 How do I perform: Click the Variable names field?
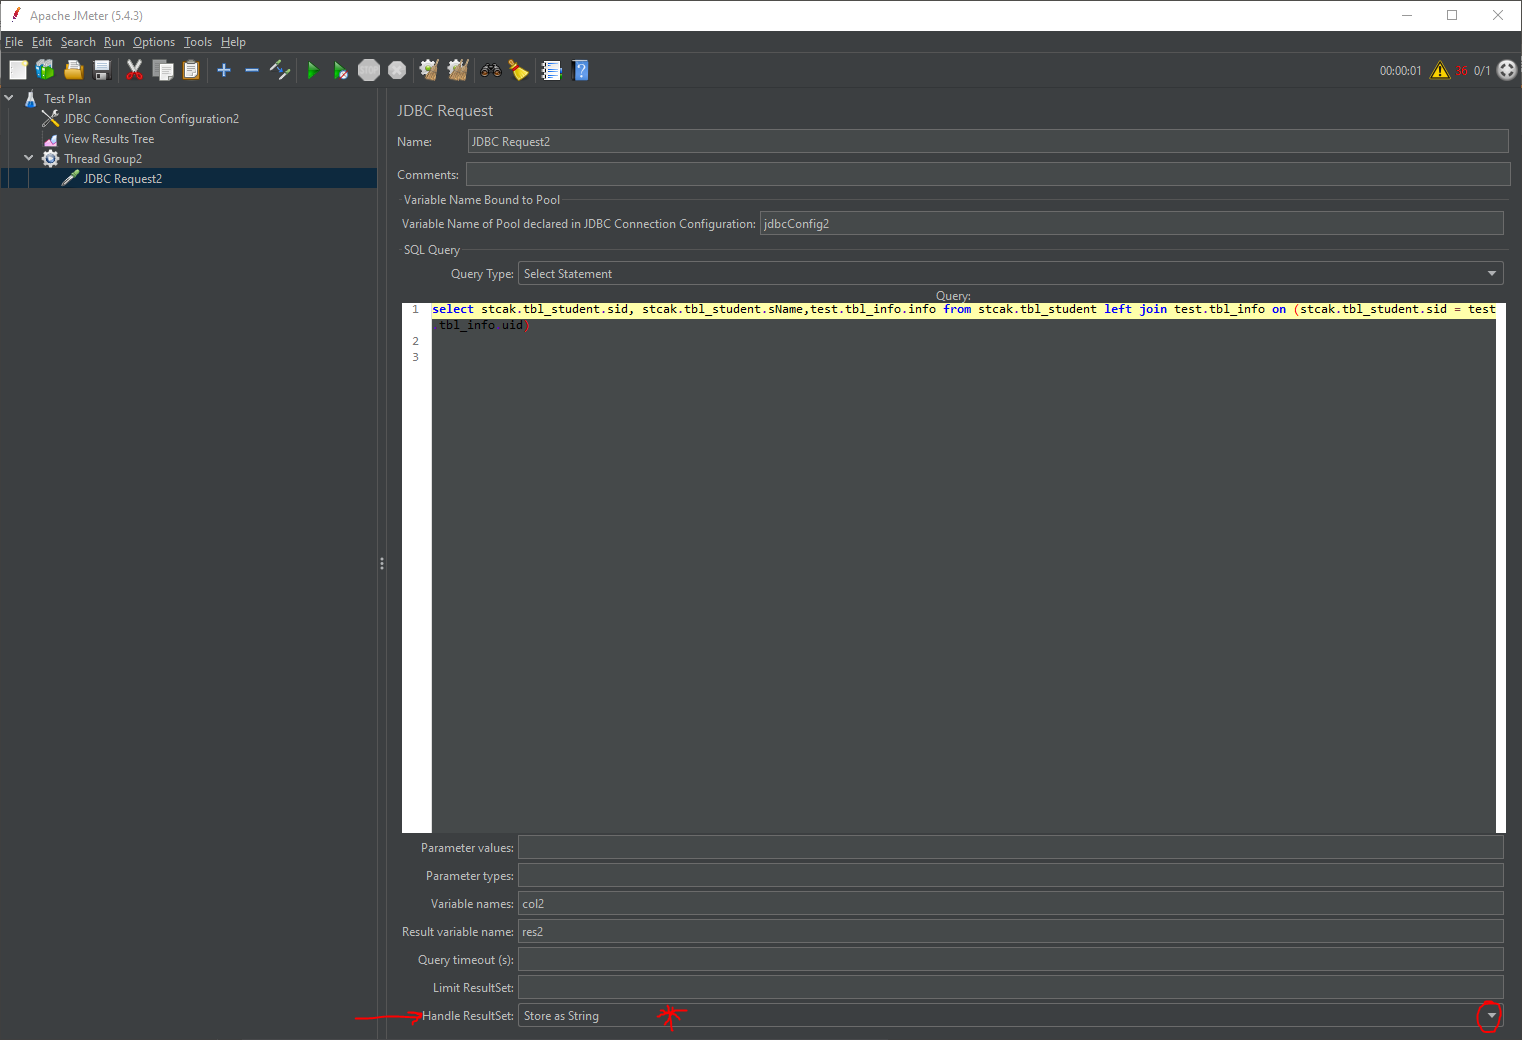(x=1011, y=904)
